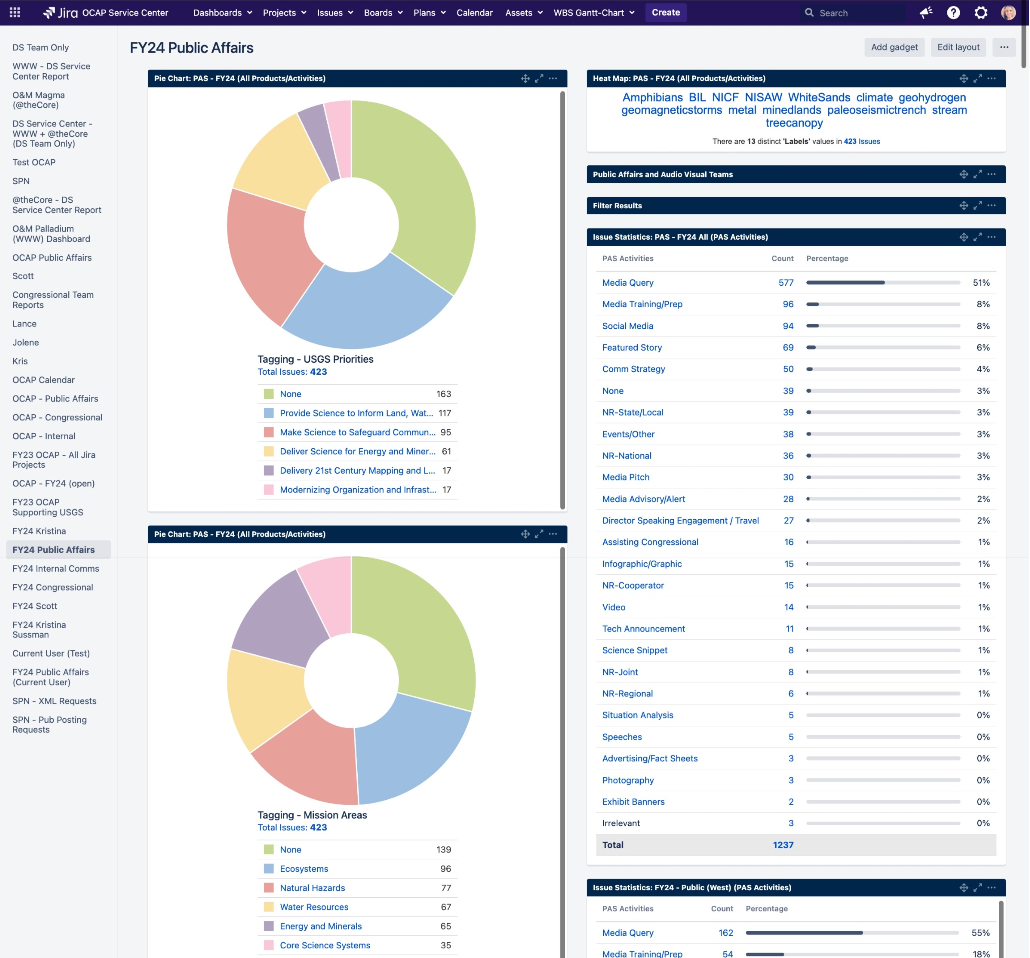Click the Add gadget button
The image size is (1030, 958).
[894, 47]
